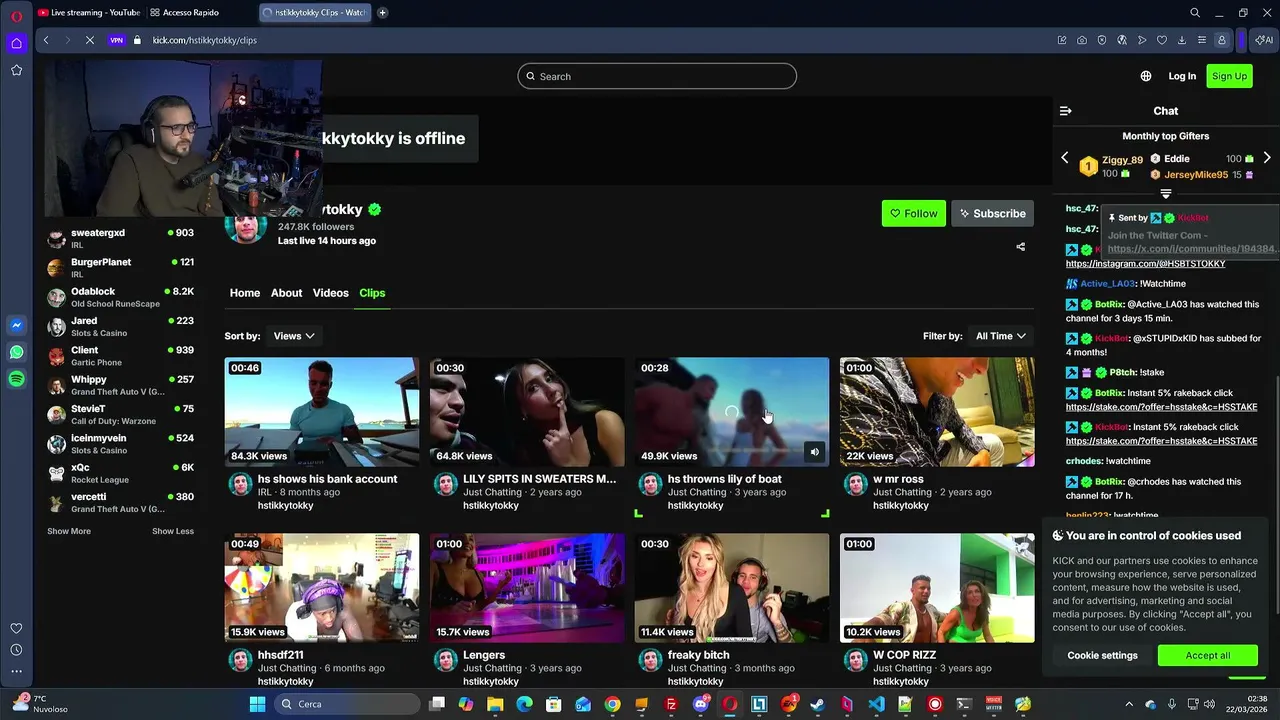
Task: Open the w mr ross clip thumbnail
Action: (x=937, y=412)
